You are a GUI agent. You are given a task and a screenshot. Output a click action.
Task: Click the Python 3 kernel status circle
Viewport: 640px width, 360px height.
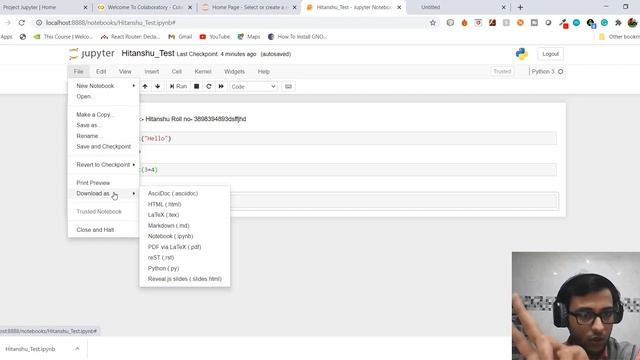[x=560, y=71]
